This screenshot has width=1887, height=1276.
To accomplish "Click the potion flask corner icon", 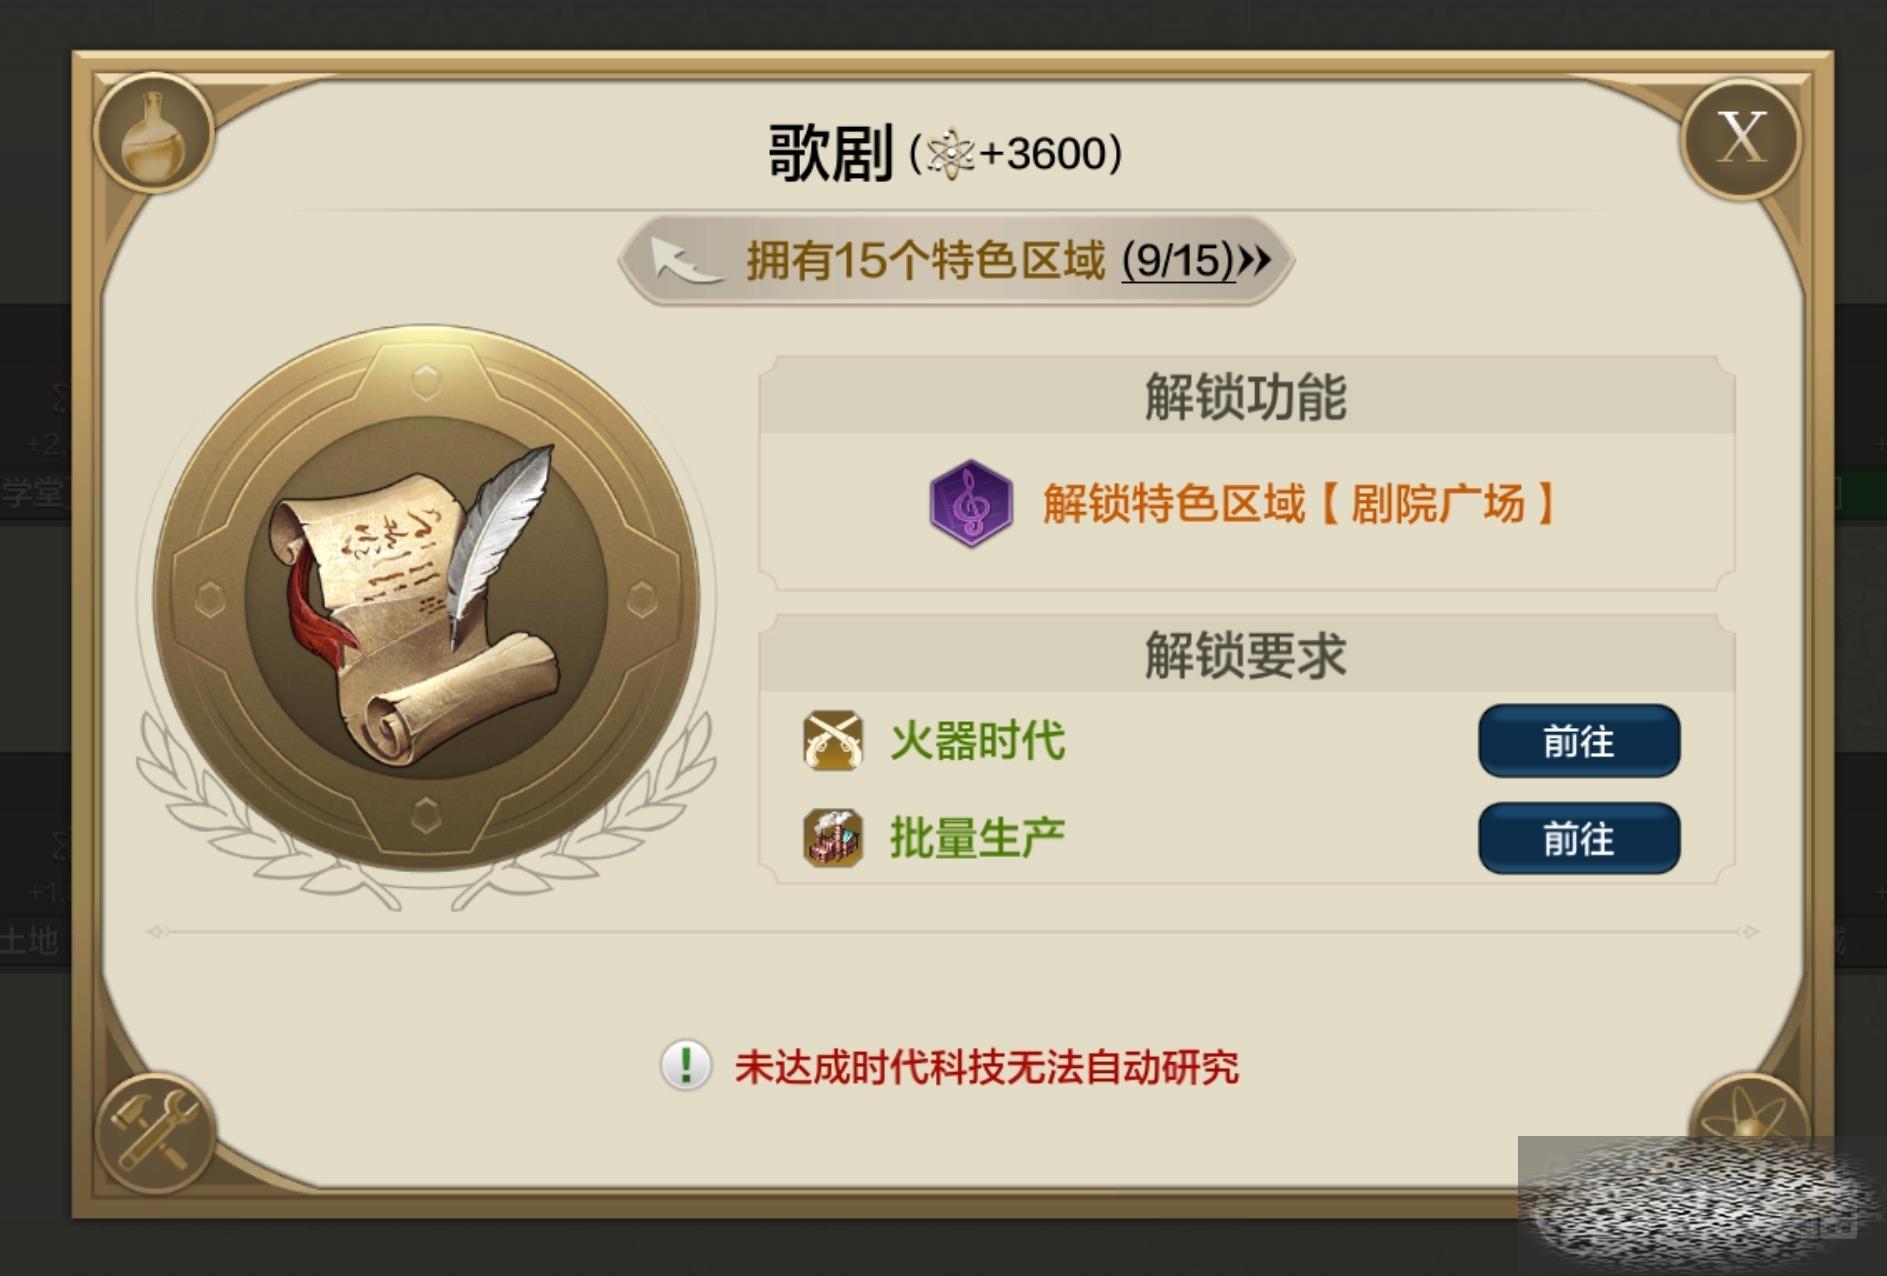I will pos(154,133).
